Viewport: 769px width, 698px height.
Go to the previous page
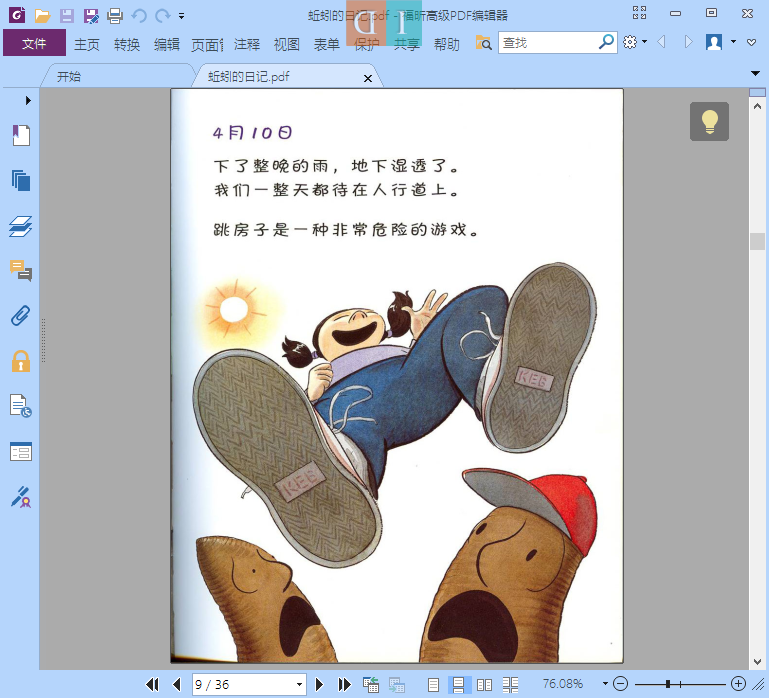[x=177, y=684]
